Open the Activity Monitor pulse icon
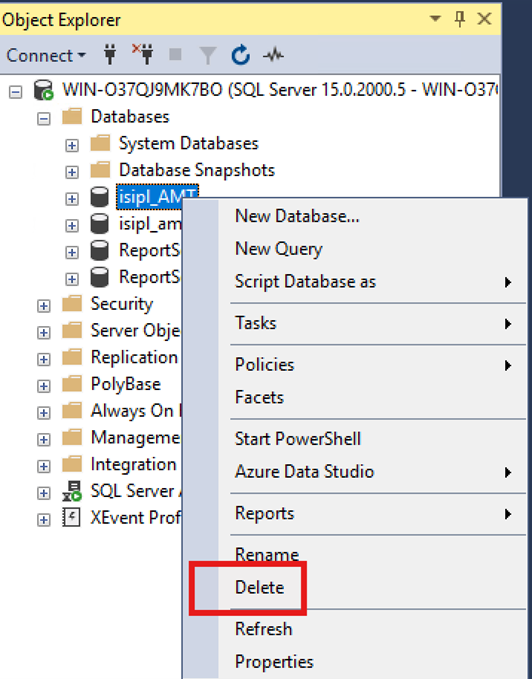 pos(274,55)
